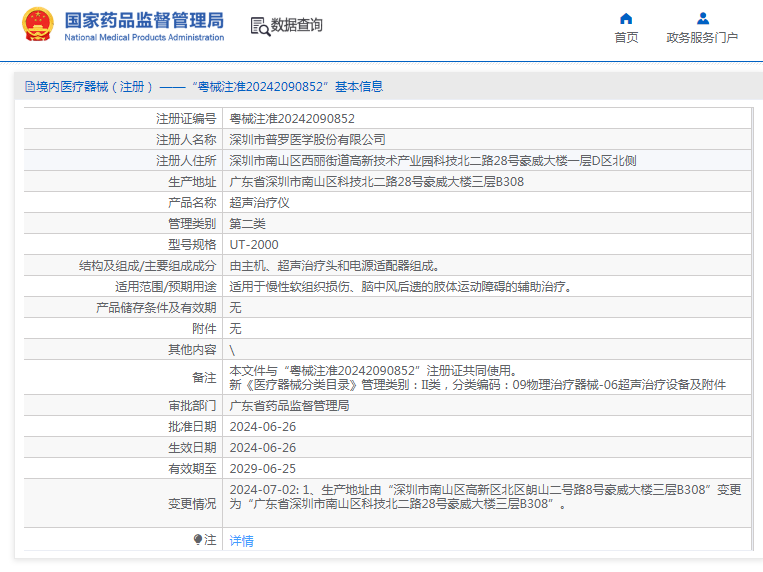763x572 pixels.
Task: Select approval department 广东省药品监督管理局
Action: [290, 406]
